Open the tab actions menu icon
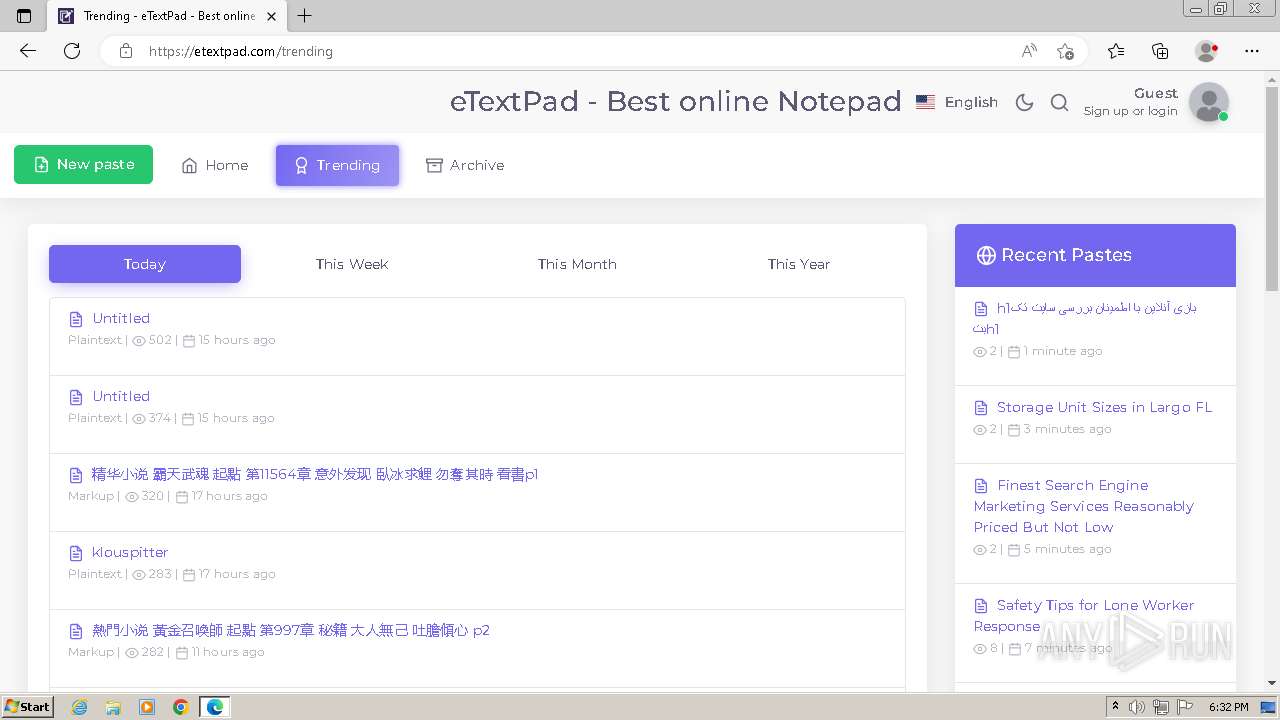This screenshot has height=720, width=1280. click(24, 15)
